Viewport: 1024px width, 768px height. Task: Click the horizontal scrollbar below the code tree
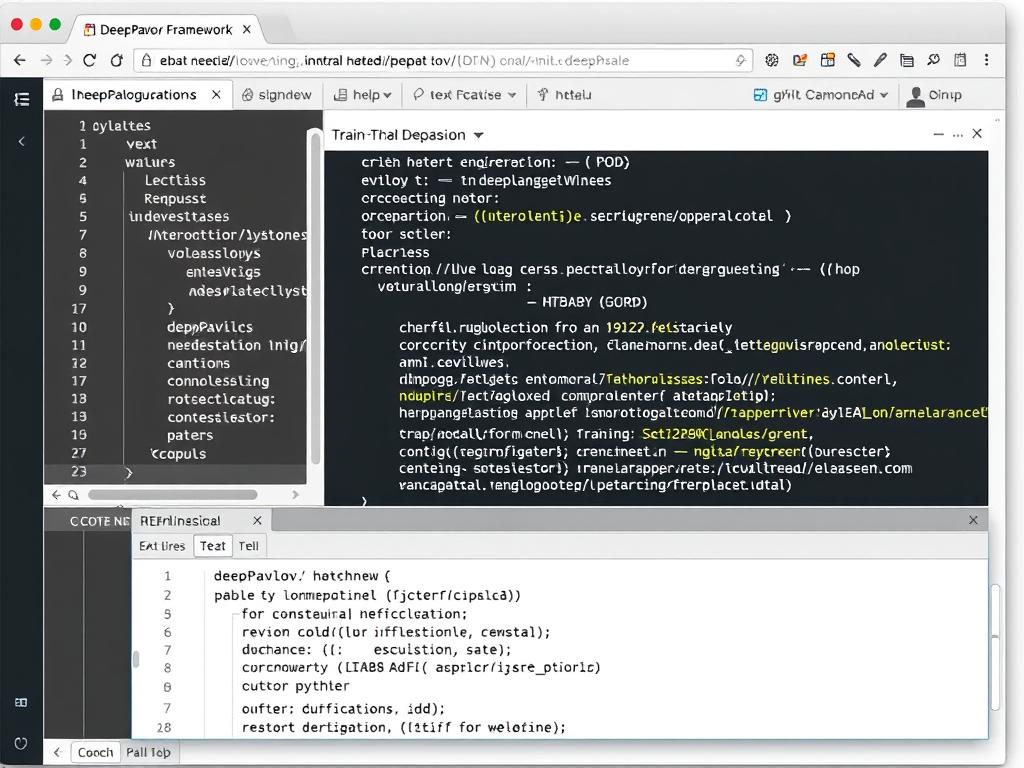pyautogui.click(x=172, y=495)
